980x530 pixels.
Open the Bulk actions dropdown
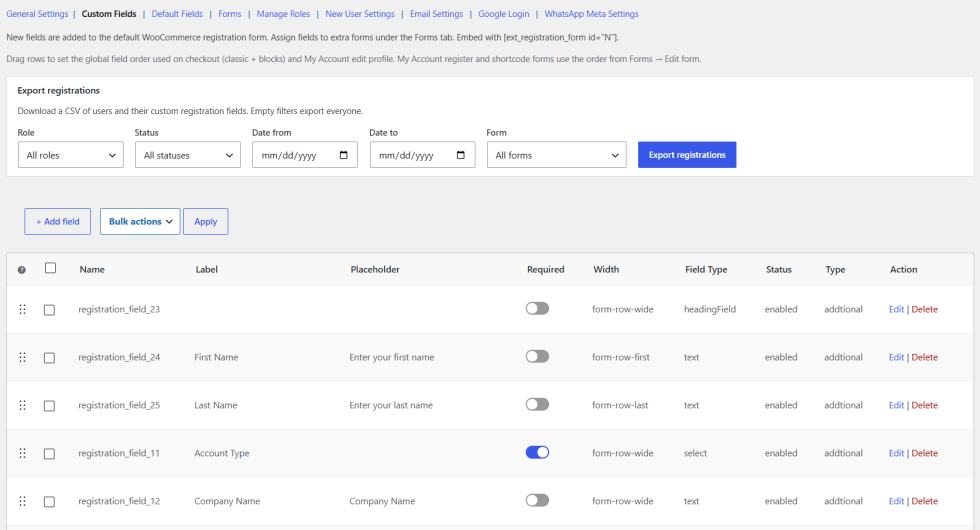coord(140,221)
